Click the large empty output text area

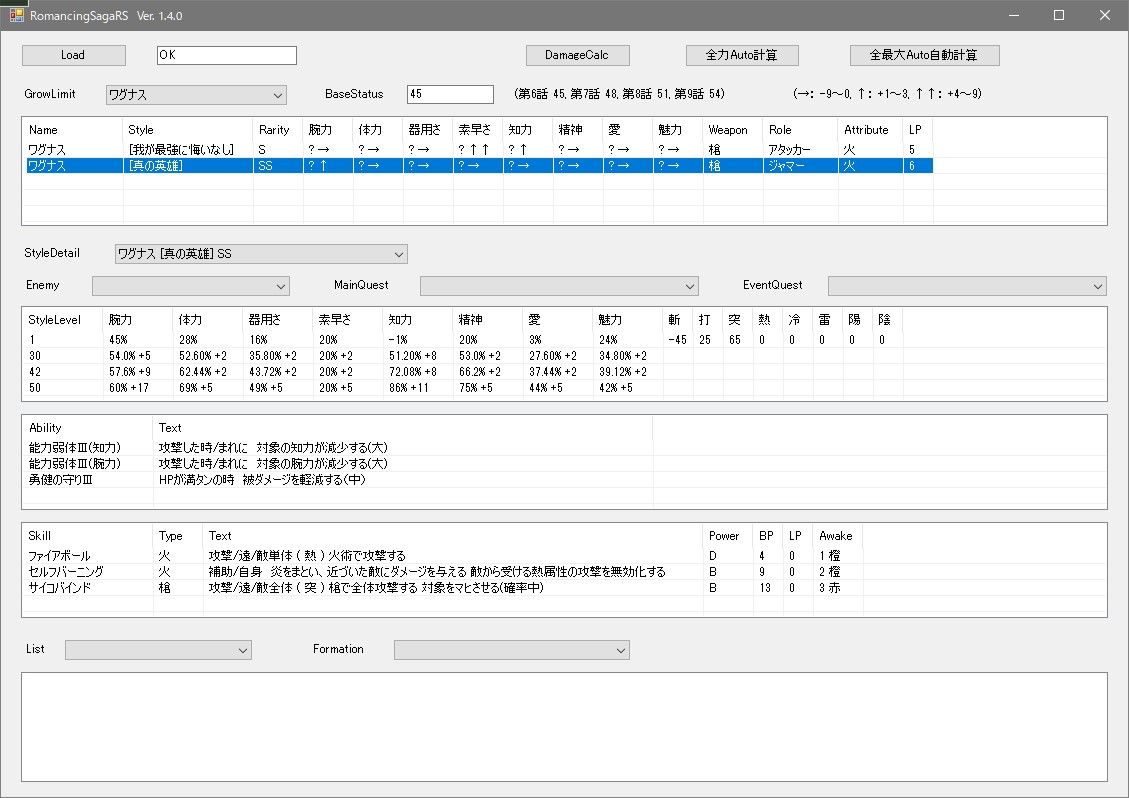pyautogui.click(x=564, y=727)
